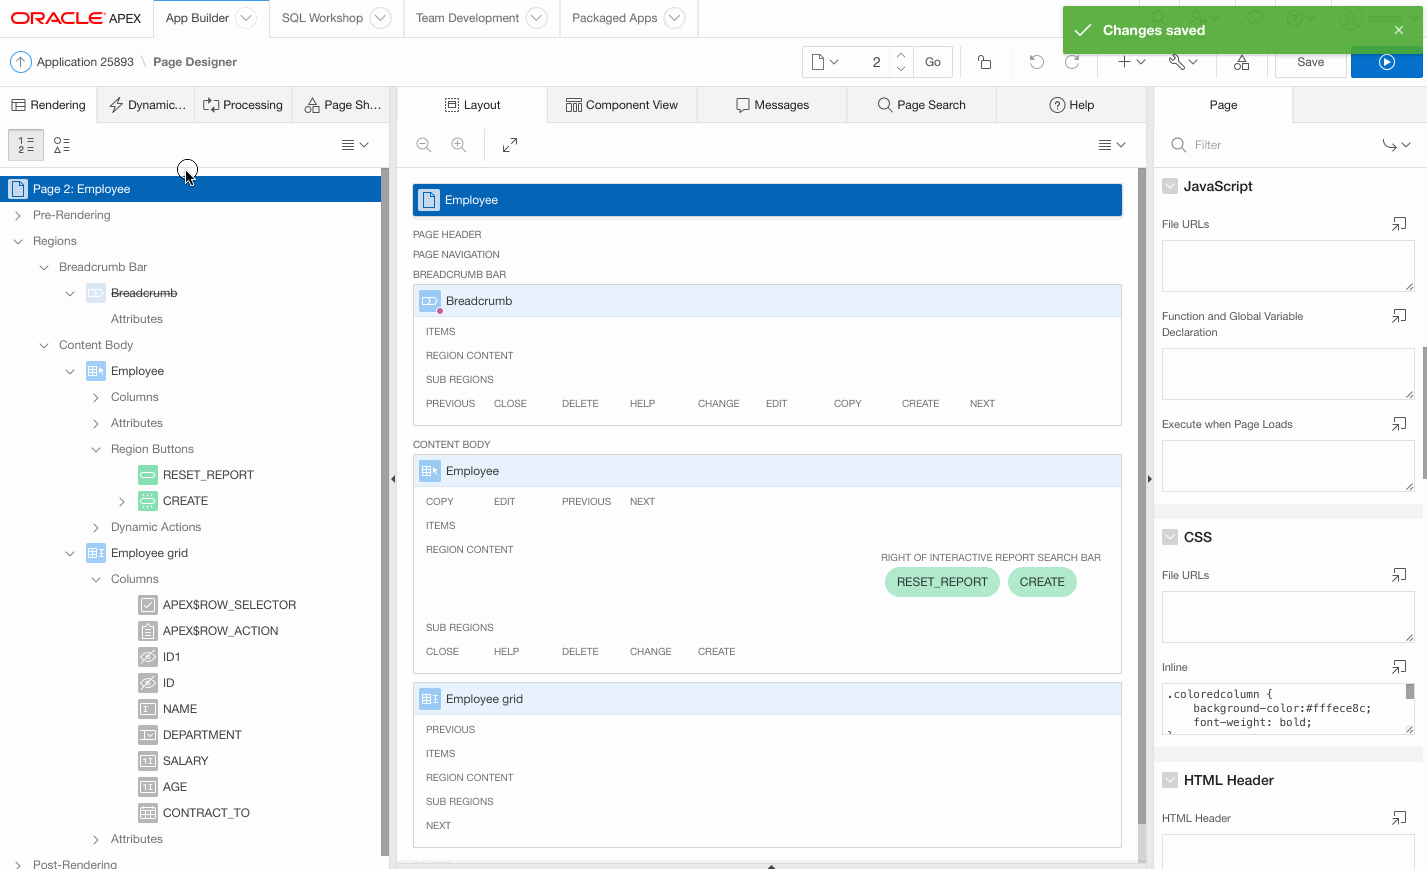Open code editor for Execute when Page Loads
The width and height of the screenshot is (1427, 869).
point(1399,424)
